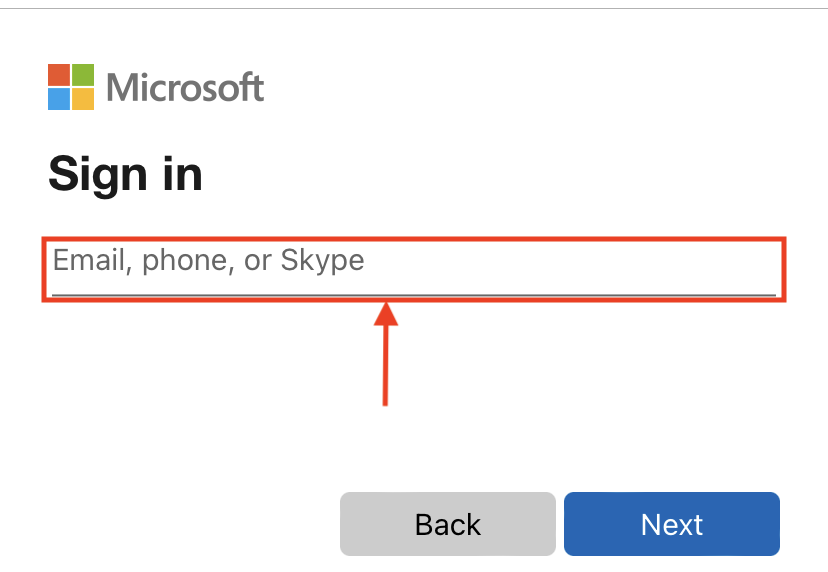Go back using the gray Back button

(x=448, y=524)
